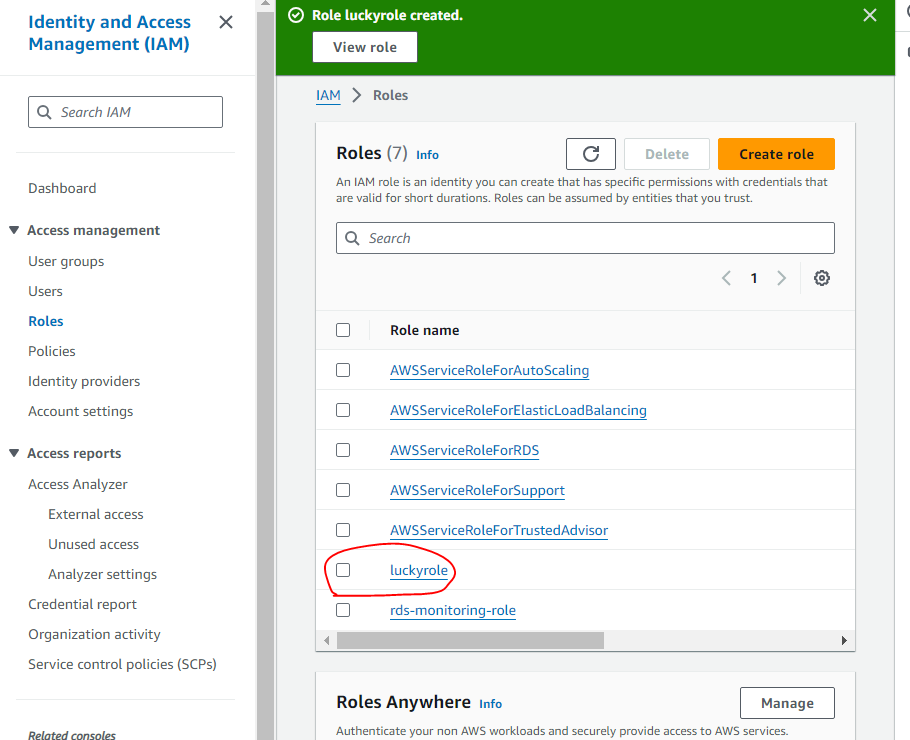
Task: Open Service control policies (SCPs)
Action: [122, 665]
